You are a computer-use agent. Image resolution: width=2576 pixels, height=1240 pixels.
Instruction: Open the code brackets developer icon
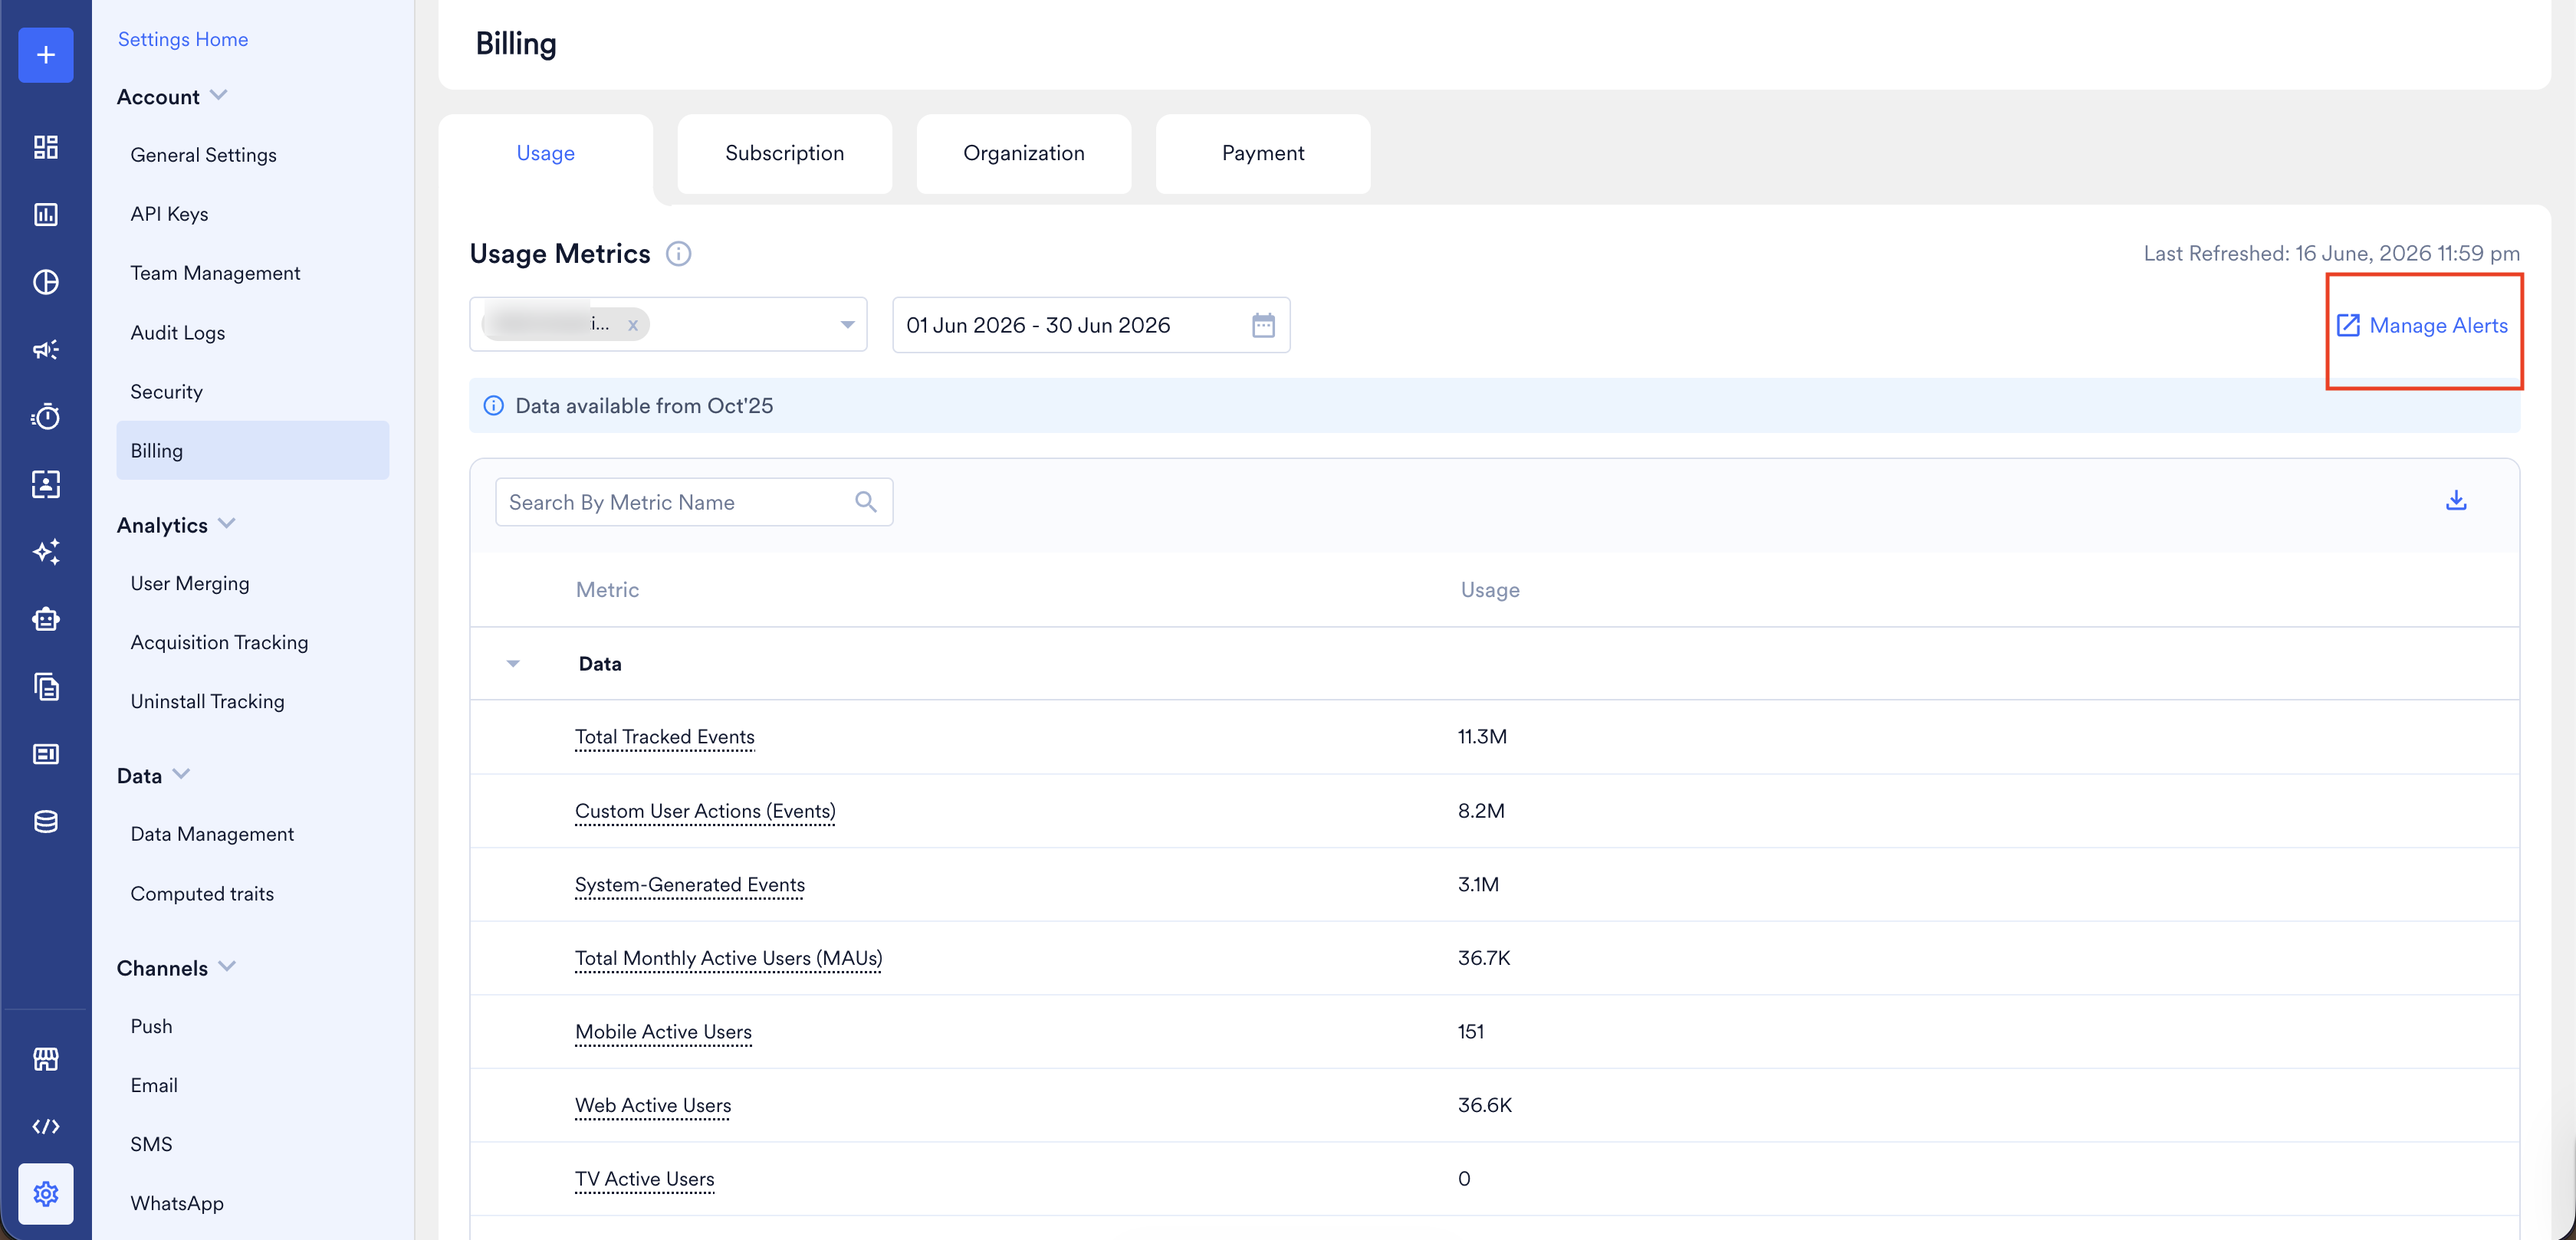(46, 1126)
